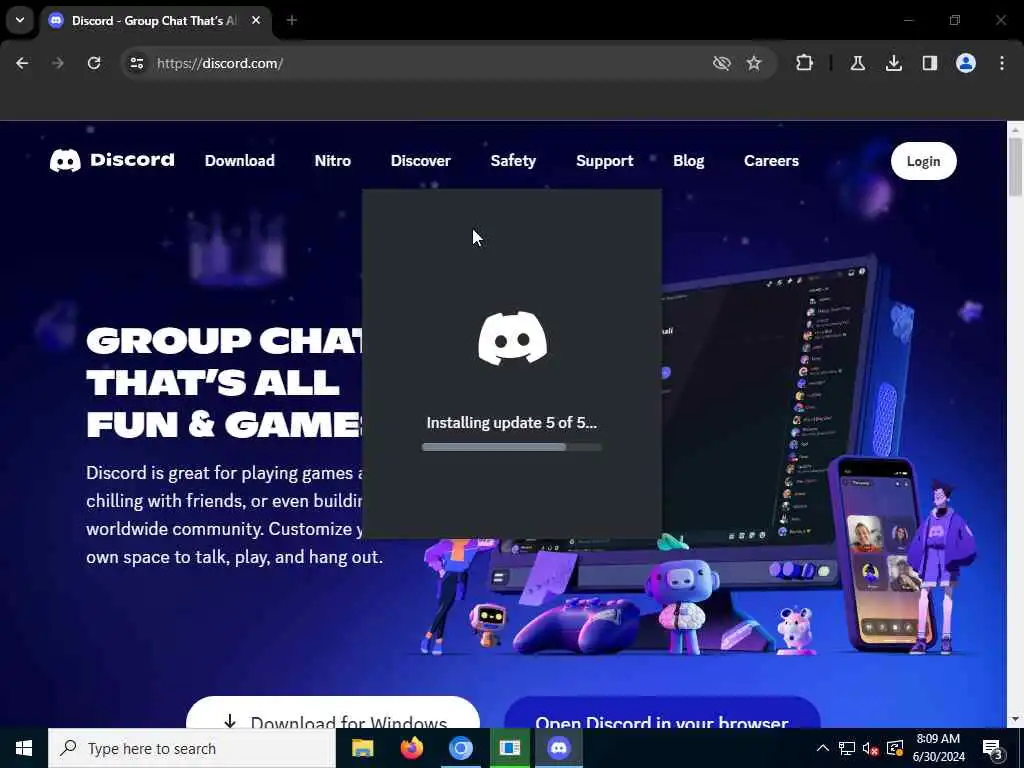Open the Safety page link
Image resolution: width=1024 pixels, height=768 pixels.
[513, 161]
